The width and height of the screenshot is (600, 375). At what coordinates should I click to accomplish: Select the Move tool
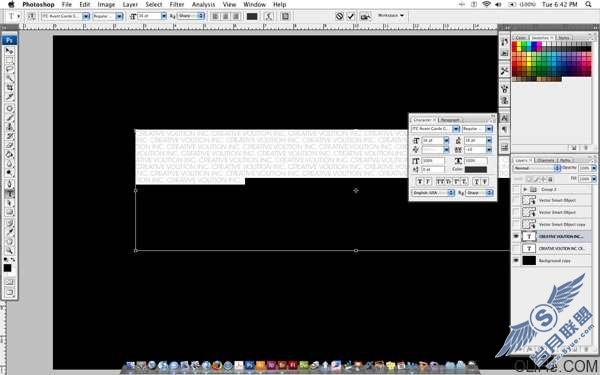click(10, 51)
